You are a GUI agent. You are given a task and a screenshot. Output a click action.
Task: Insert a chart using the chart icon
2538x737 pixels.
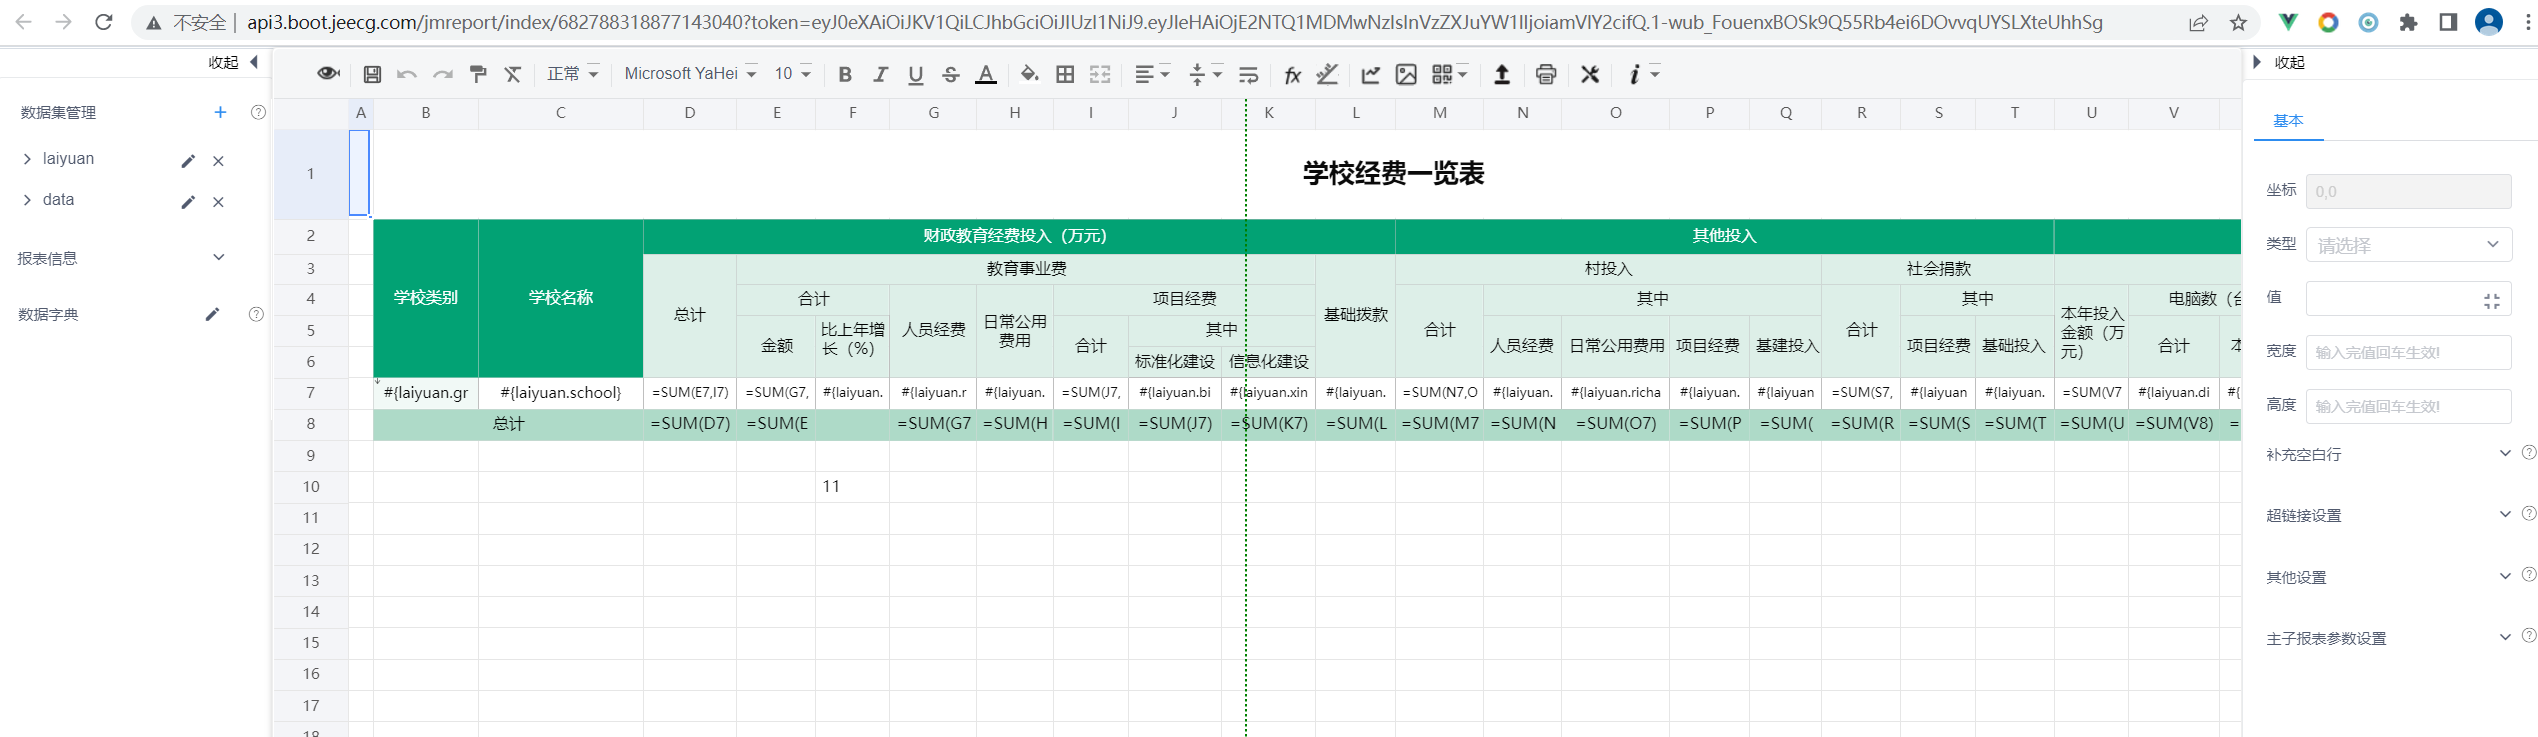(1370, 74)
